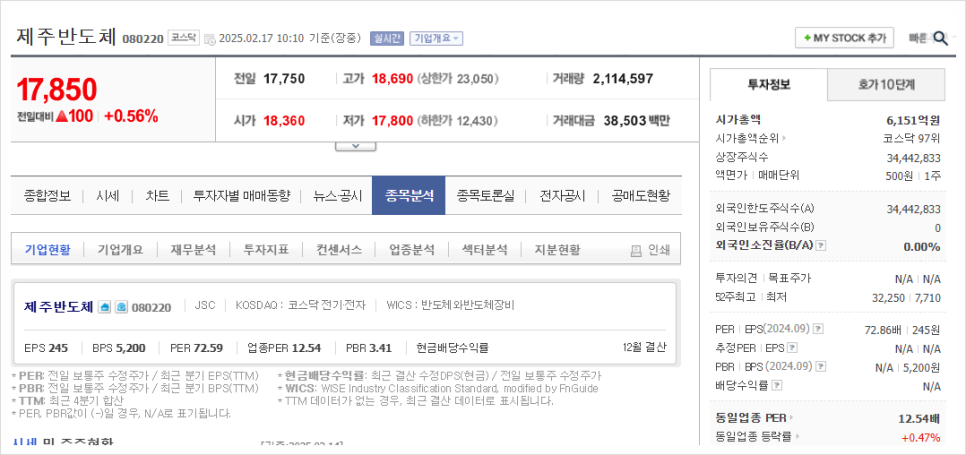Click the help icon next to 외국인소진율(B/A)
966x455 pixels.
(821, 246)
